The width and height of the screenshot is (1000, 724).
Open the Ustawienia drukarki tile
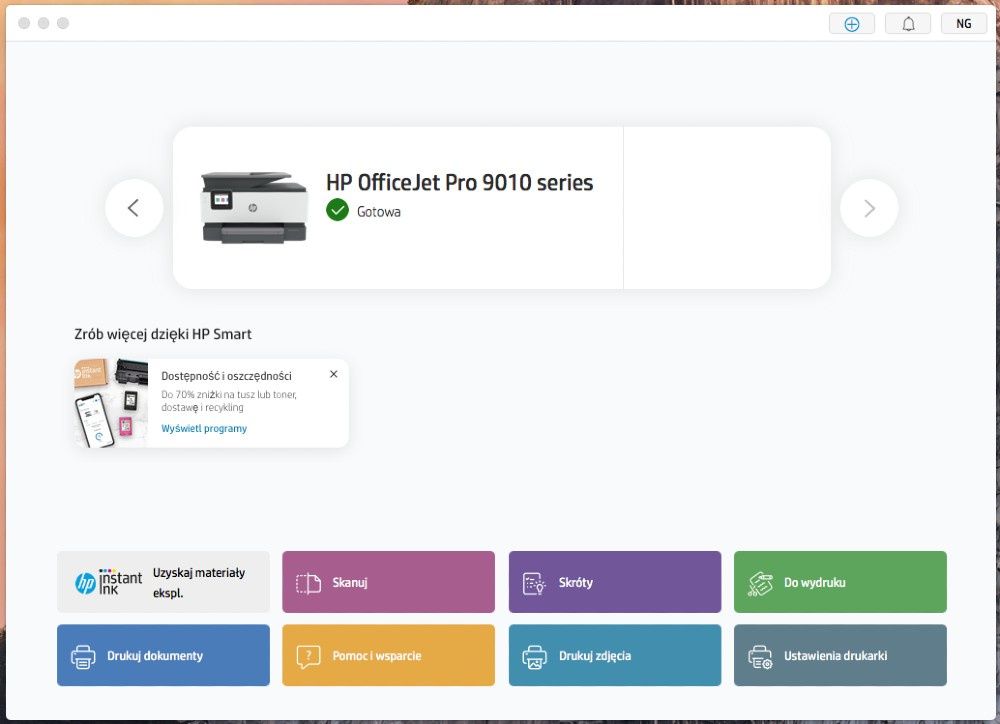pyautogui.click(x=841, y=655)
